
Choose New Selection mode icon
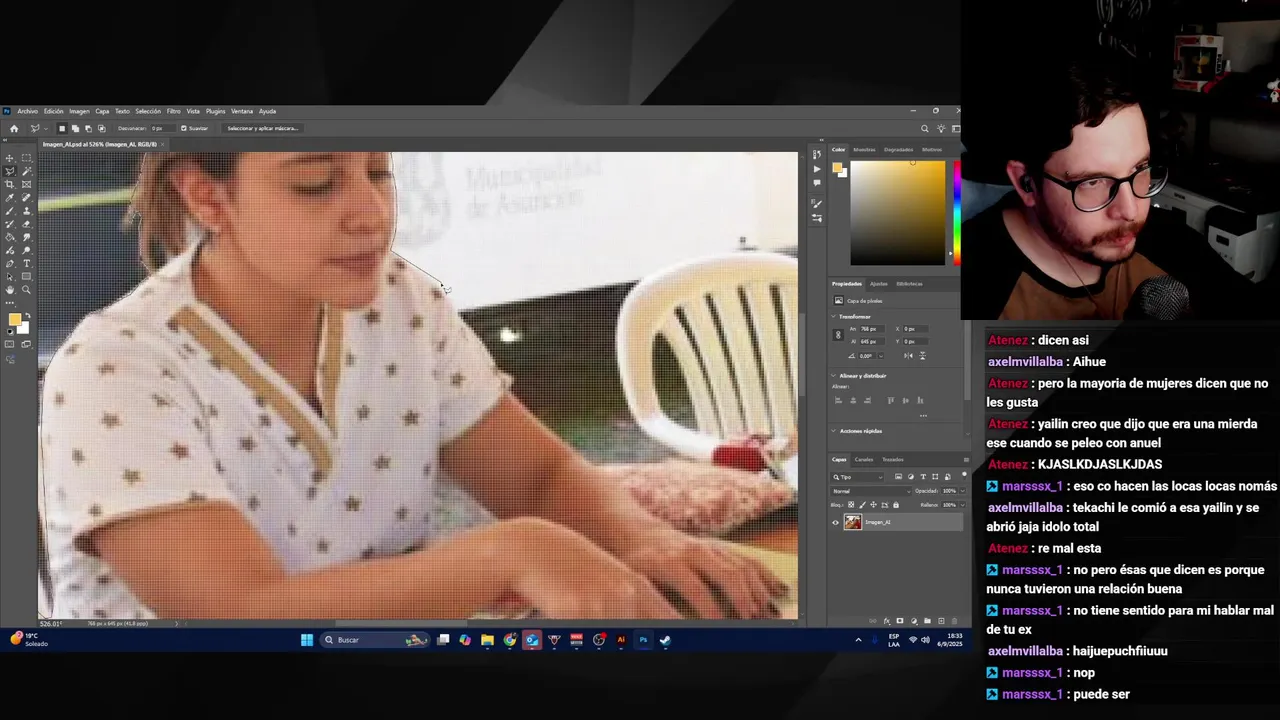tap(62, 128)
